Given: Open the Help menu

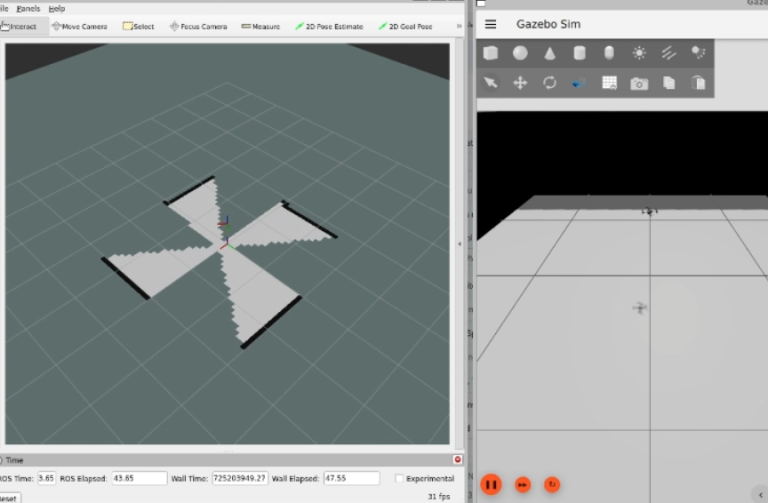Looking at the screenshot, I should (56, 8).
